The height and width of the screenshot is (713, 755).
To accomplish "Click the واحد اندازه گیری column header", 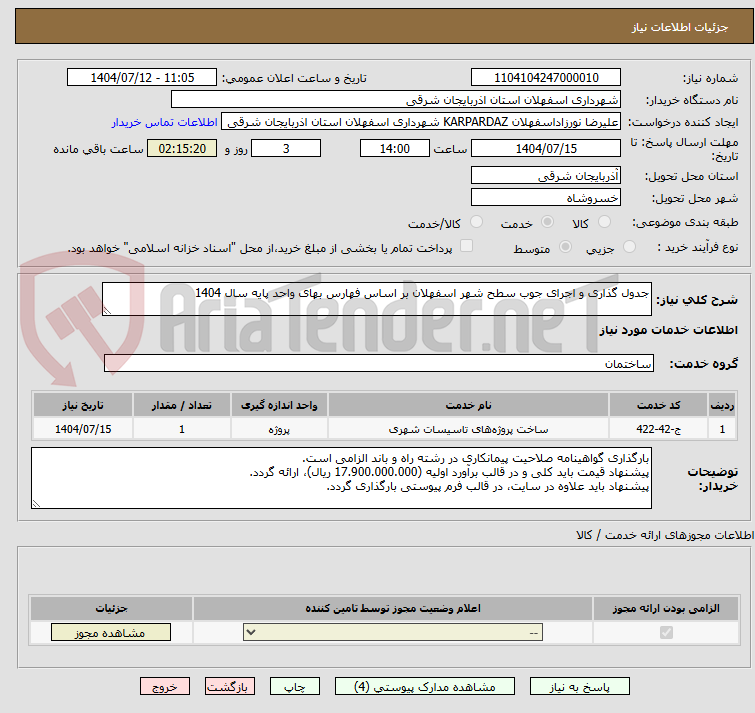I will coord(279,405).
